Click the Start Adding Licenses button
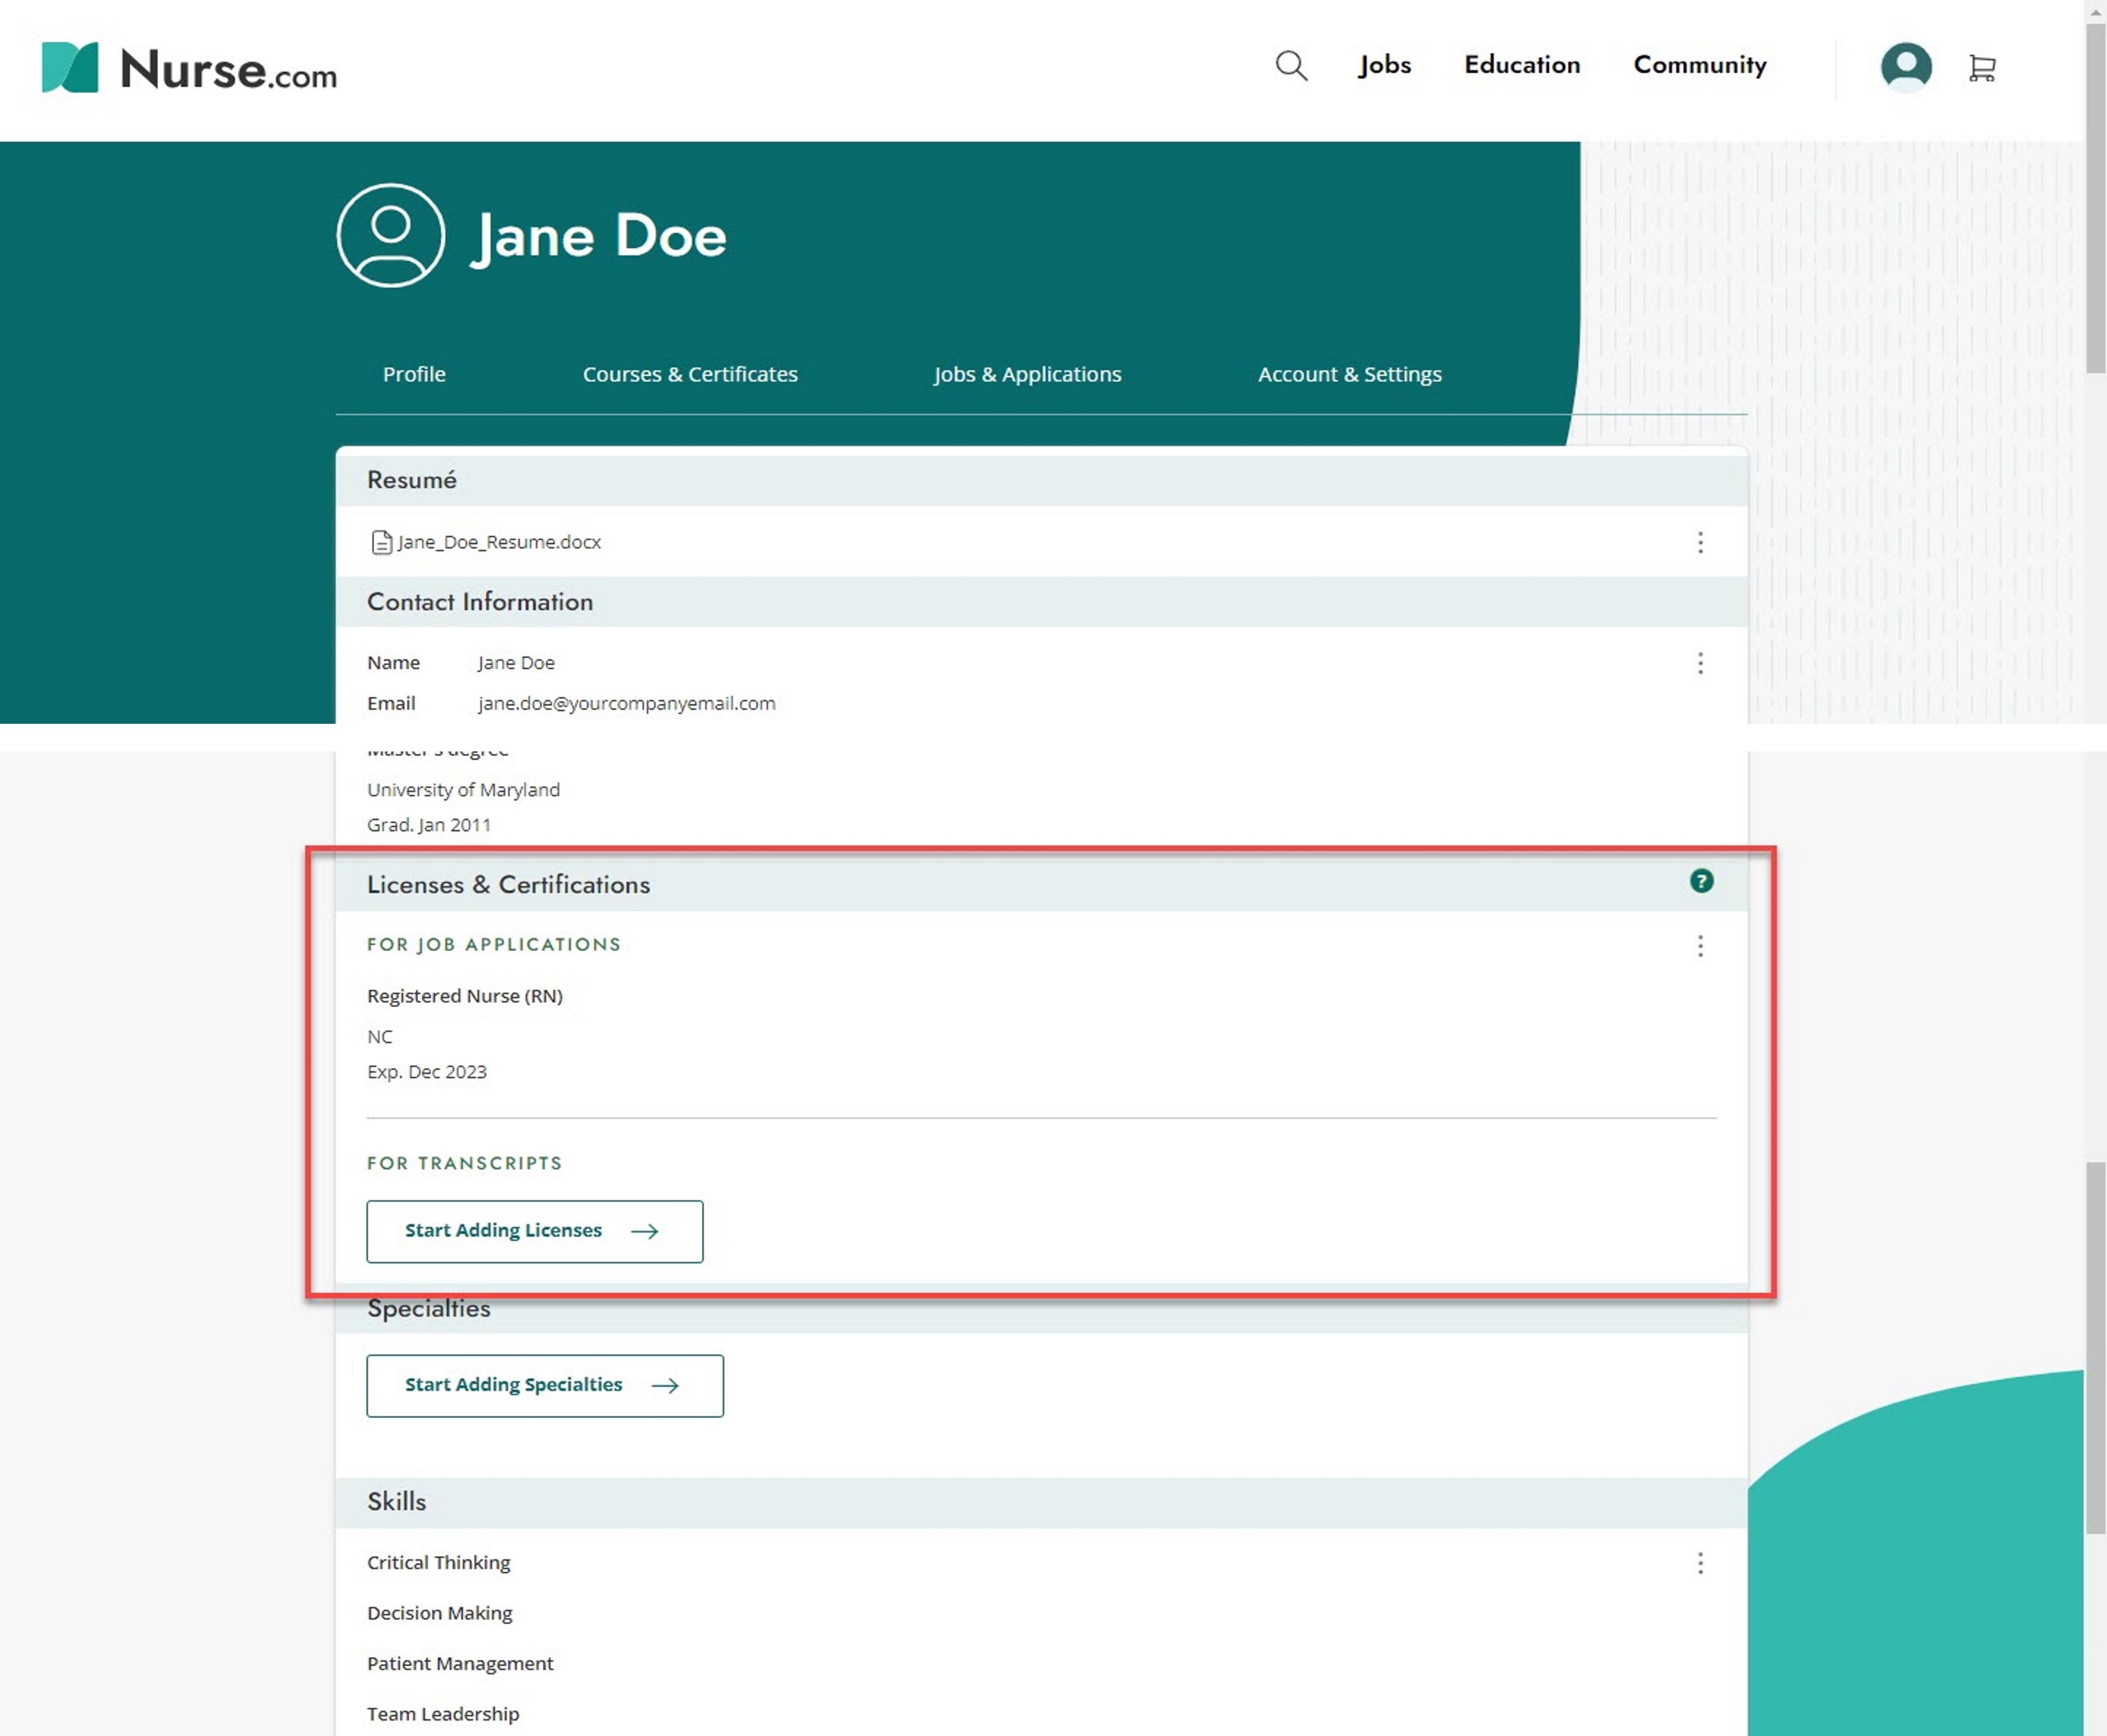Screen dimensions: 2107x1736 pyautogui.click(x=534, y=1231)
